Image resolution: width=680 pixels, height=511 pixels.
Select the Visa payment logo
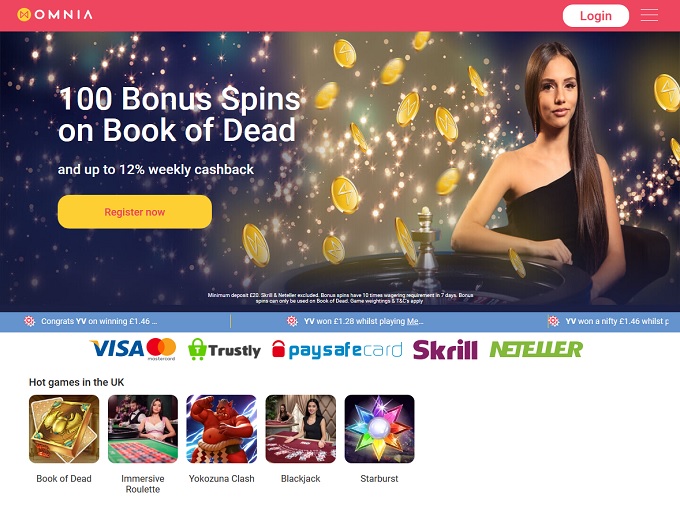coord(117,349)
